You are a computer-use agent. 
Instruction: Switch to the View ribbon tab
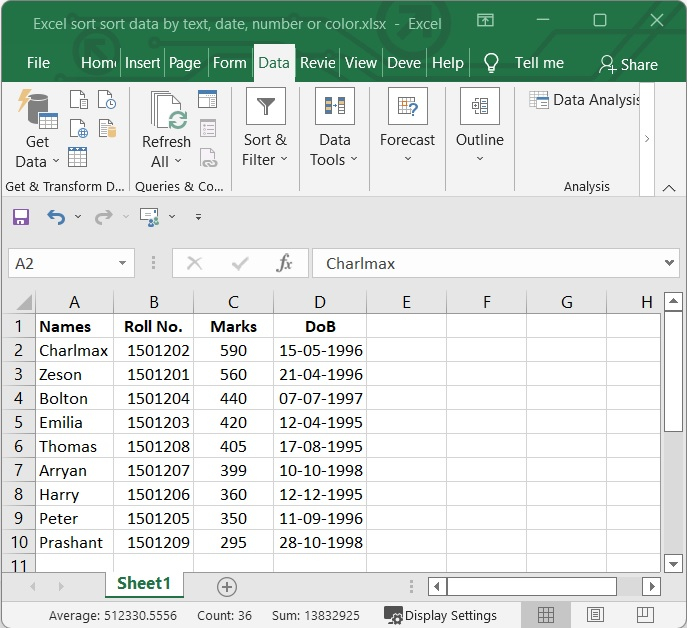click(x=360, y=63)
